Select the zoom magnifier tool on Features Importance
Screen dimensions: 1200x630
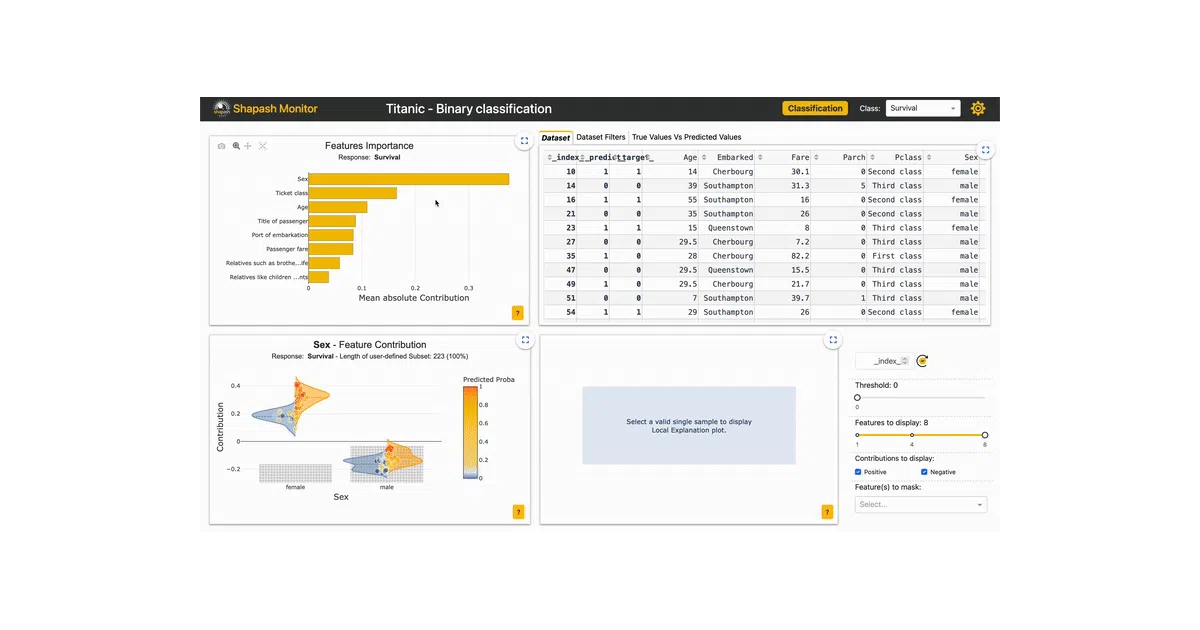coord(236,146)
